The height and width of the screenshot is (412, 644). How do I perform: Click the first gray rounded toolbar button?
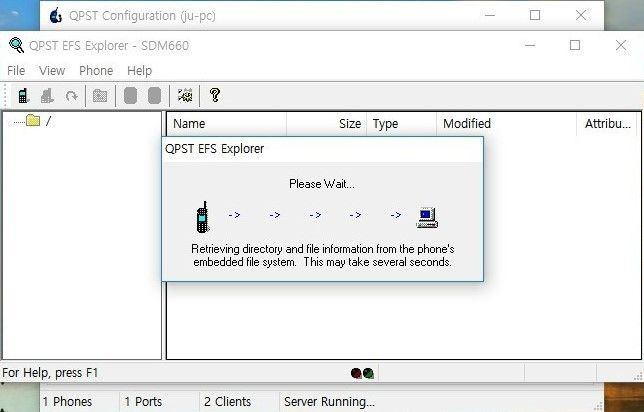130,95
